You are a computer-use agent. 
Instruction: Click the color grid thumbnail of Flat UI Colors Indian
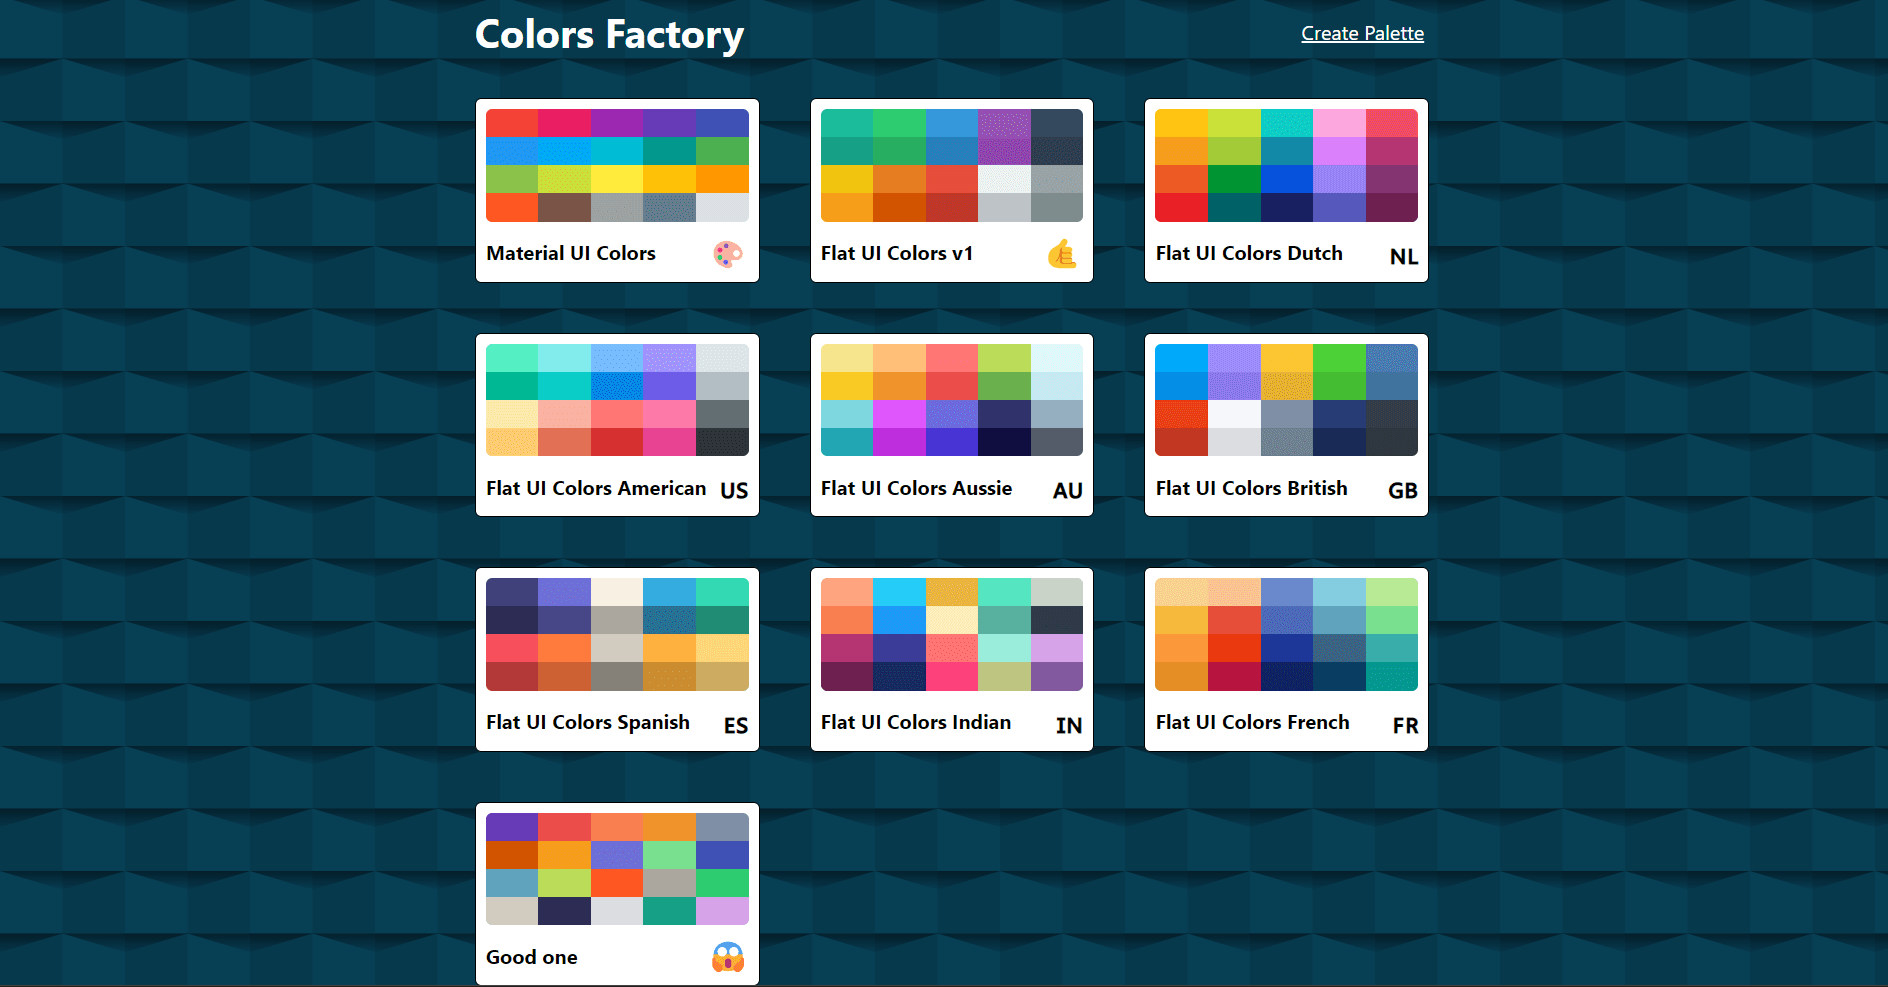(952, 634)
